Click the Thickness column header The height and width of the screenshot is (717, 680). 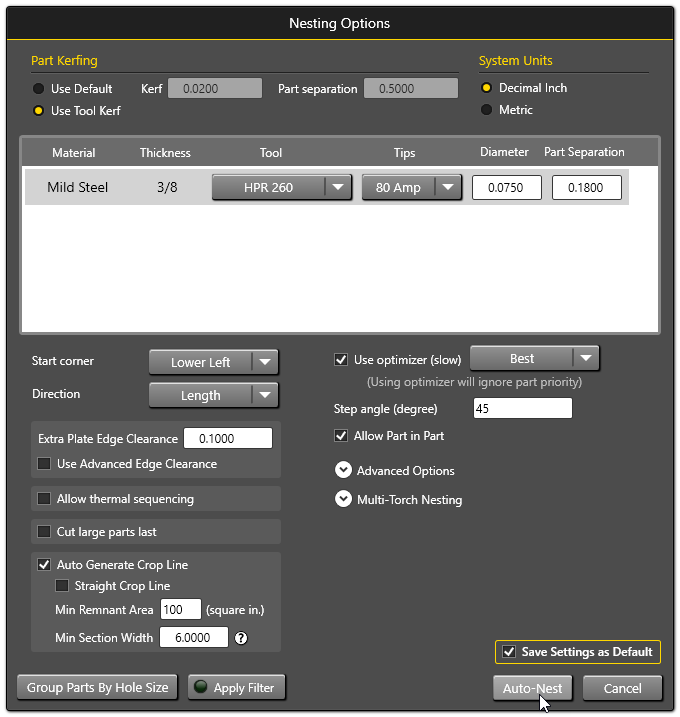coord(165,153)
